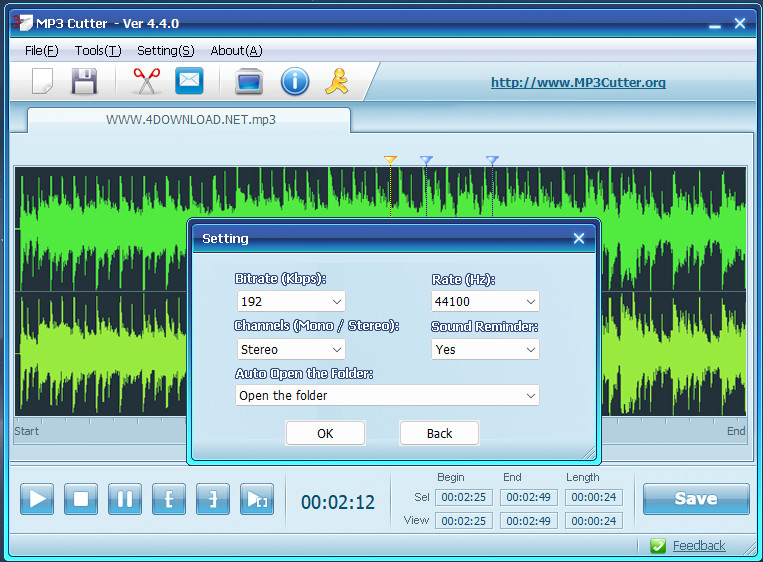This screenshot has width=763, height=562.
Task: Open the Tools menu
Action: point(98,50)
